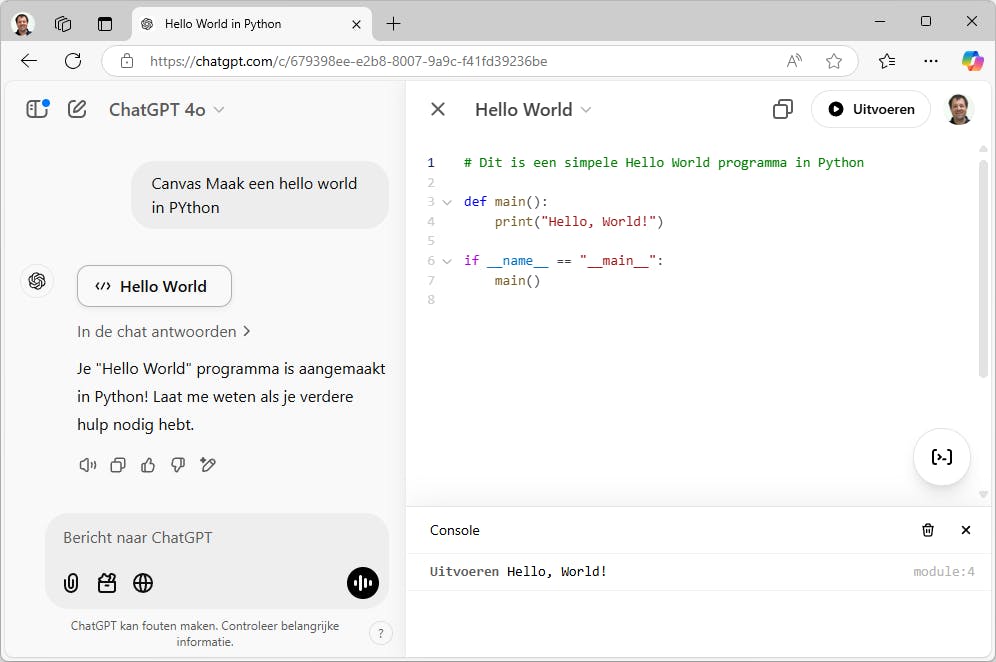Open the globe web search tool

pyautogui.click(x=143, y=583)
